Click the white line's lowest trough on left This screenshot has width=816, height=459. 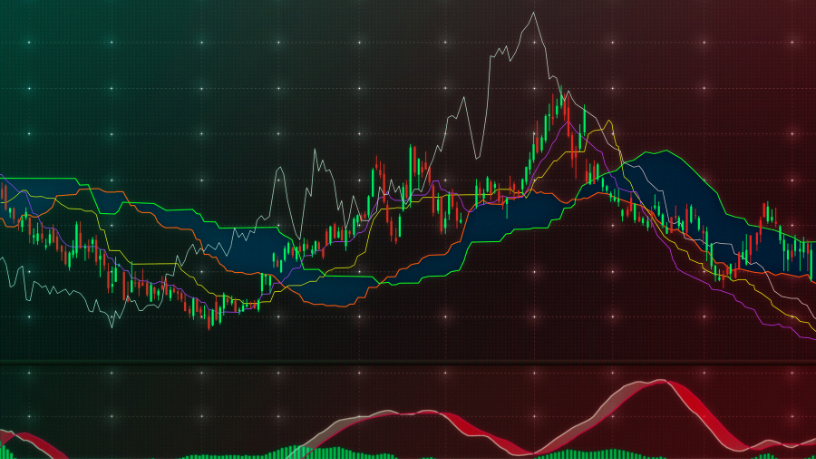coord(112,324)
